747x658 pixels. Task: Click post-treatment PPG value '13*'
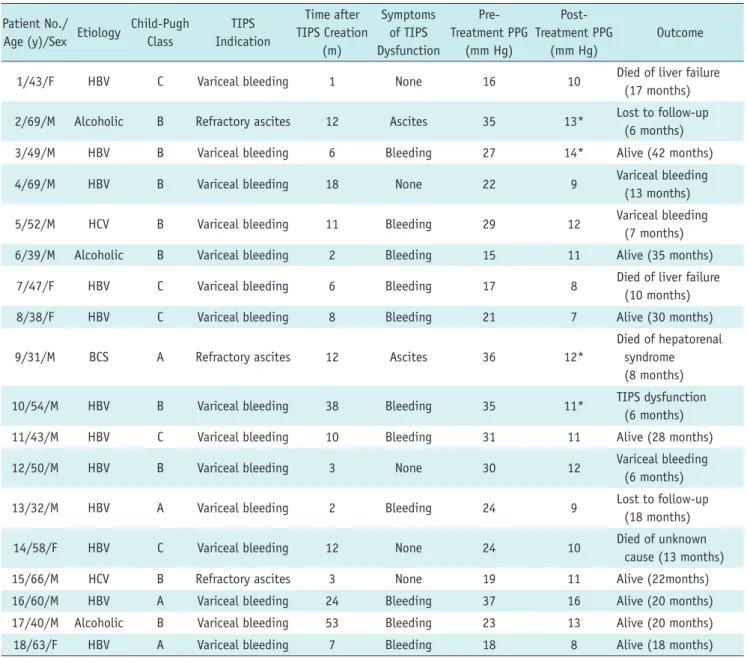(x=574, y=121)
